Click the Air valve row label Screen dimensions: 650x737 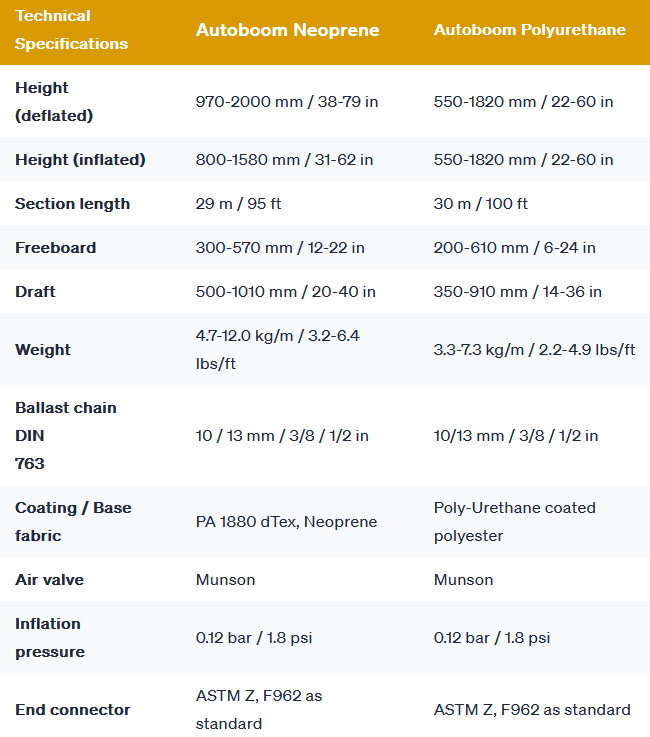(50, 580)
